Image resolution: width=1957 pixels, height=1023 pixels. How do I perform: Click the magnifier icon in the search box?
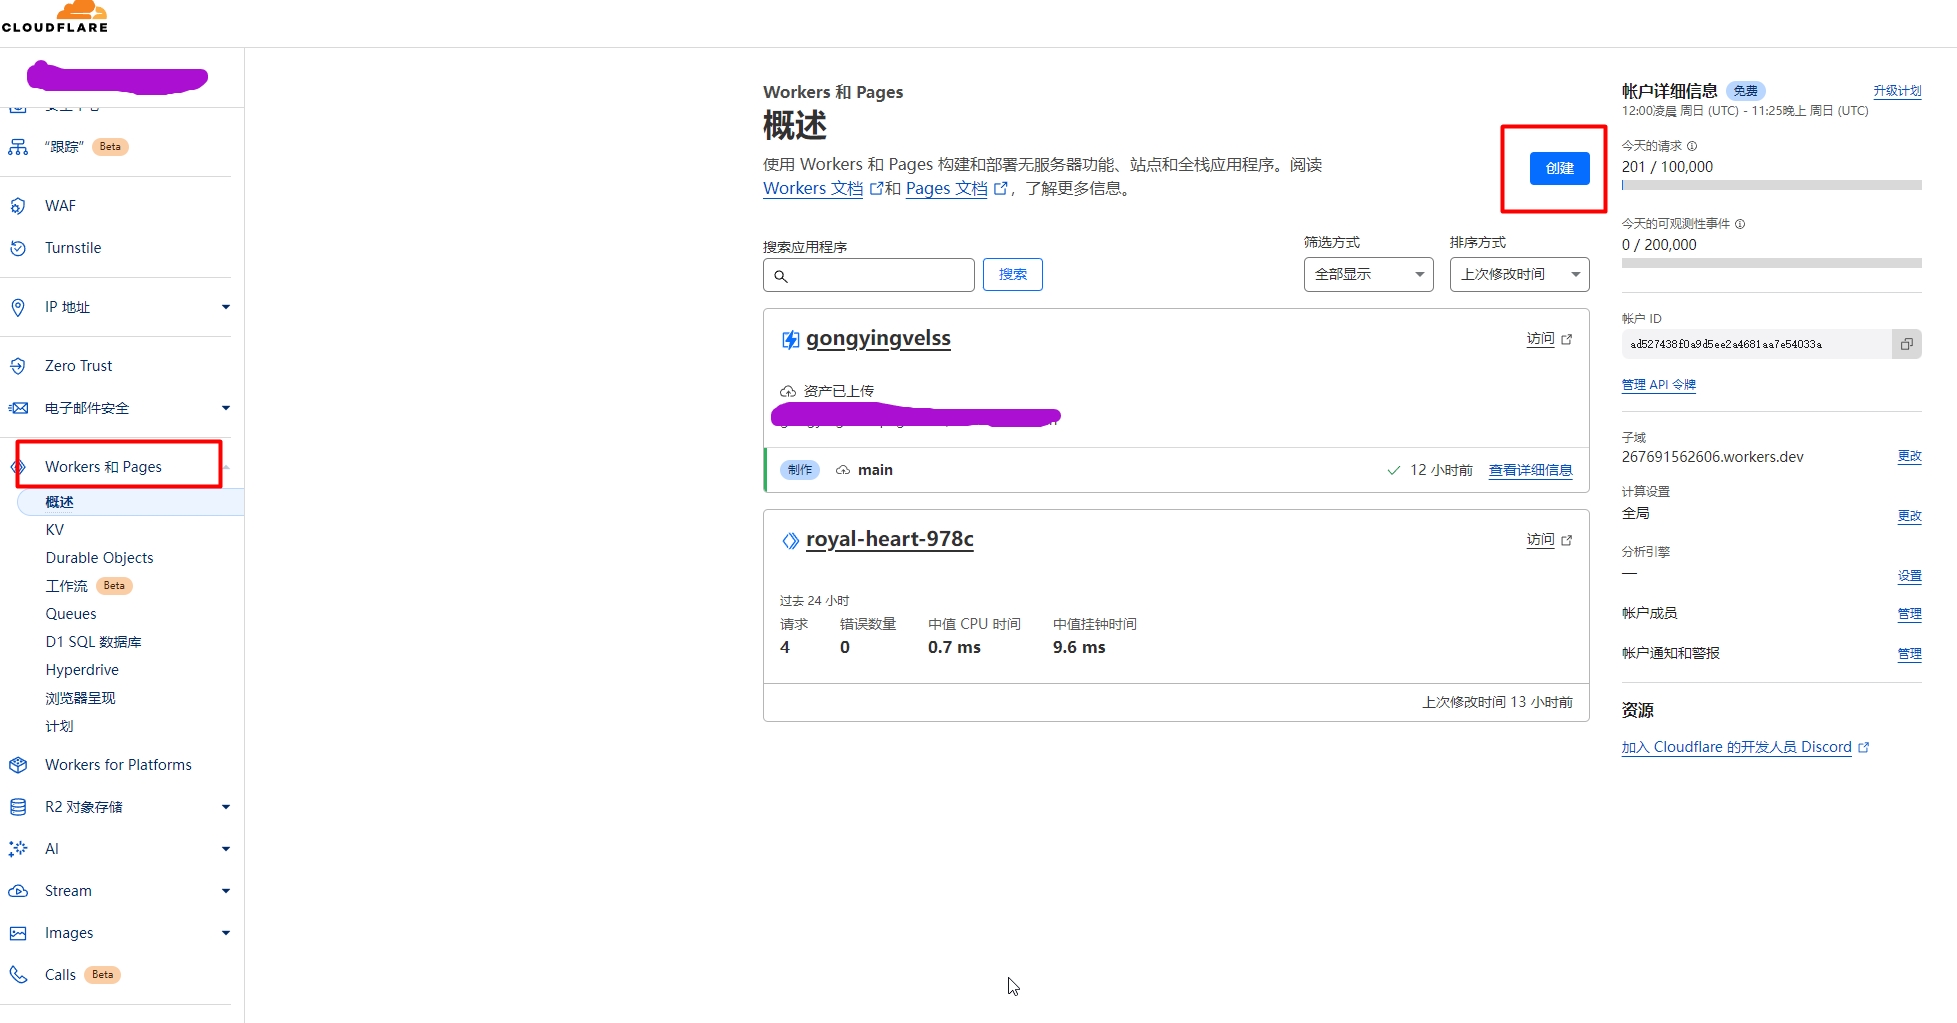click(x=781, y=276)
